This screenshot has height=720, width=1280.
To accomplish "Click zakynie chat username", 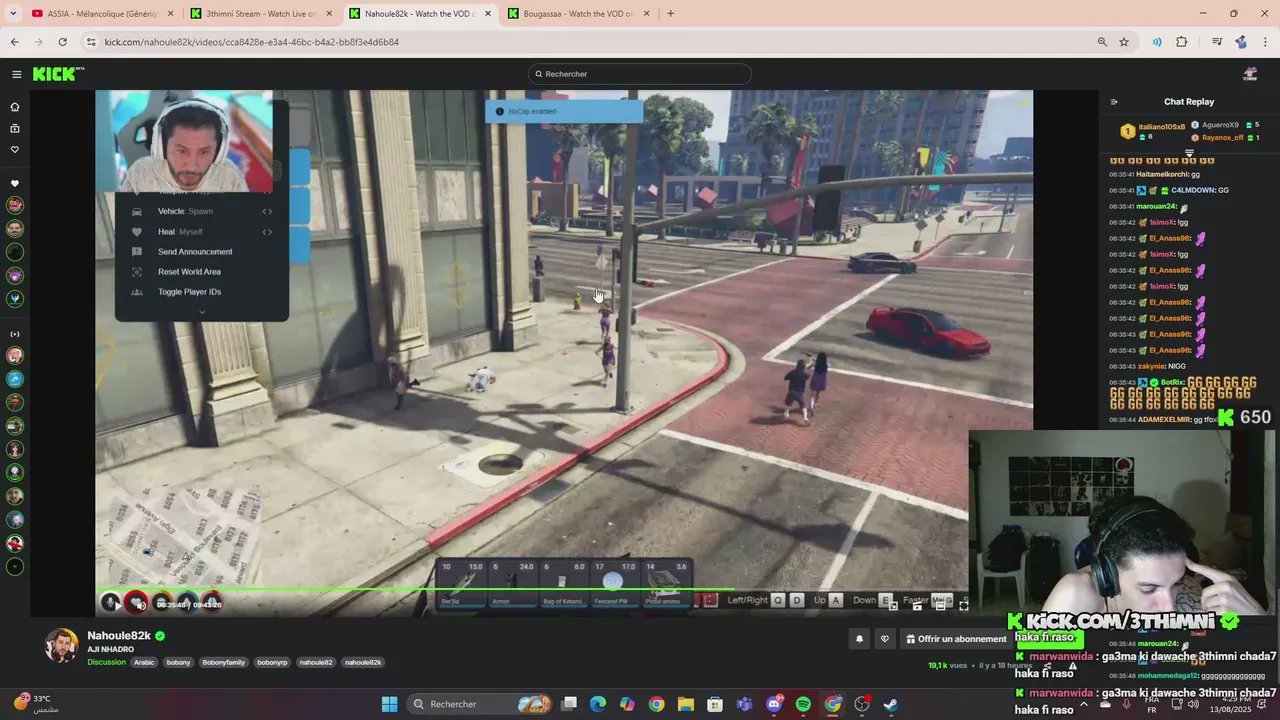I will 1151,366.
